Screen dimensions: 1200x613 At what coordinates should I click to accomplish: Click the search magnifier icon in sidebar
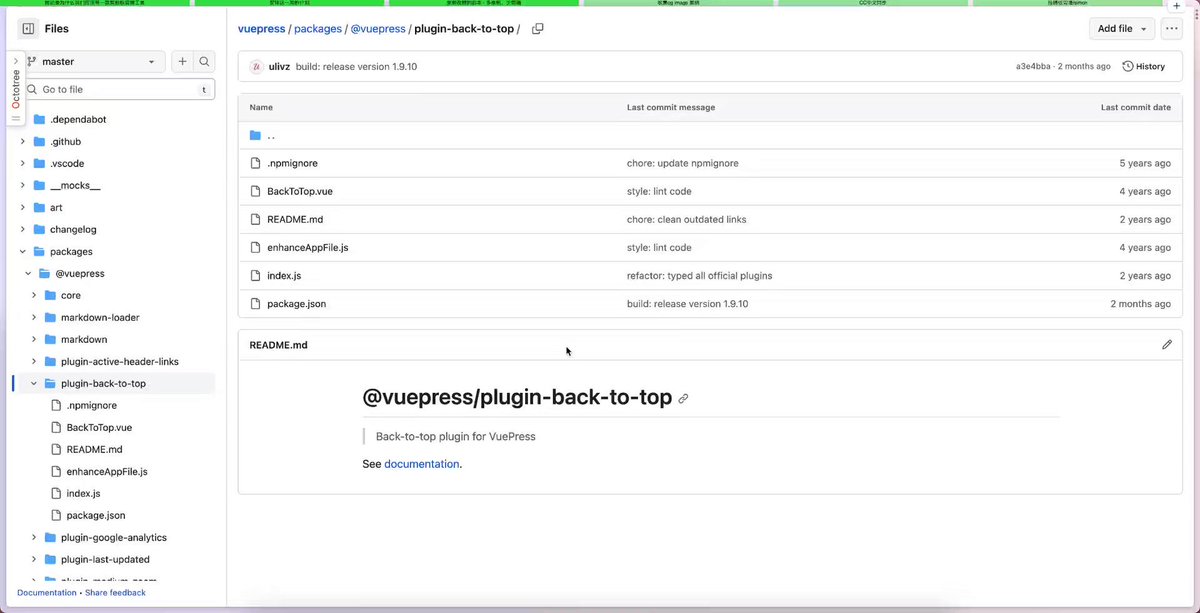(204, 62)
